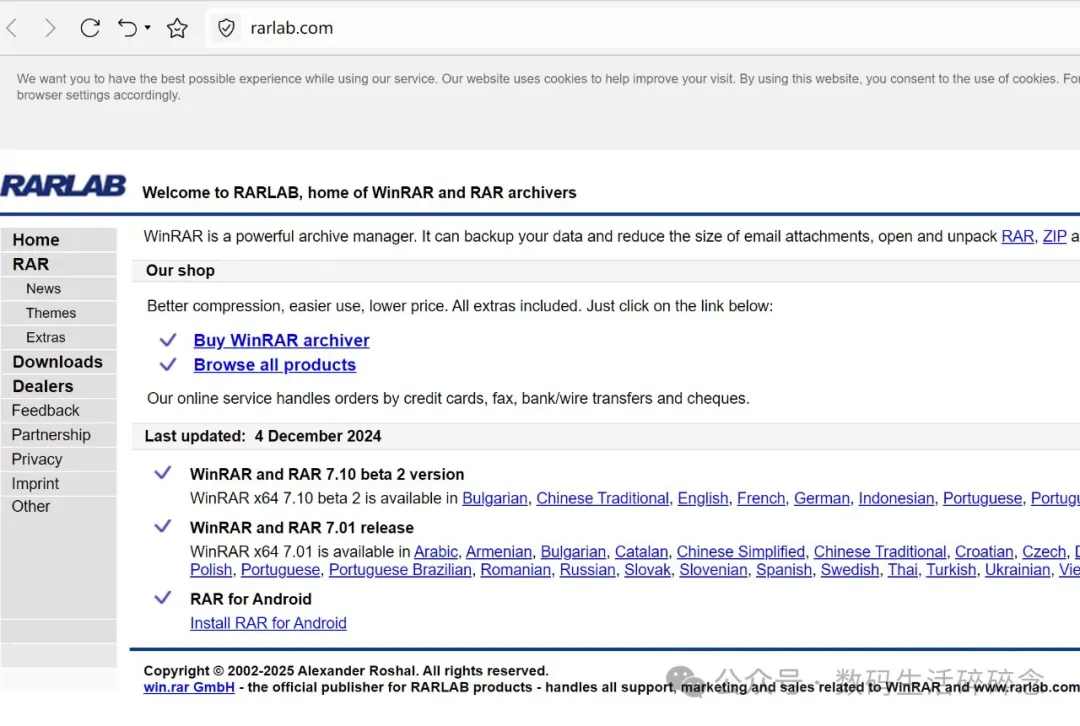
Task: Click the Buy WinRAR archiver link
Action: (x=281, y=340)
